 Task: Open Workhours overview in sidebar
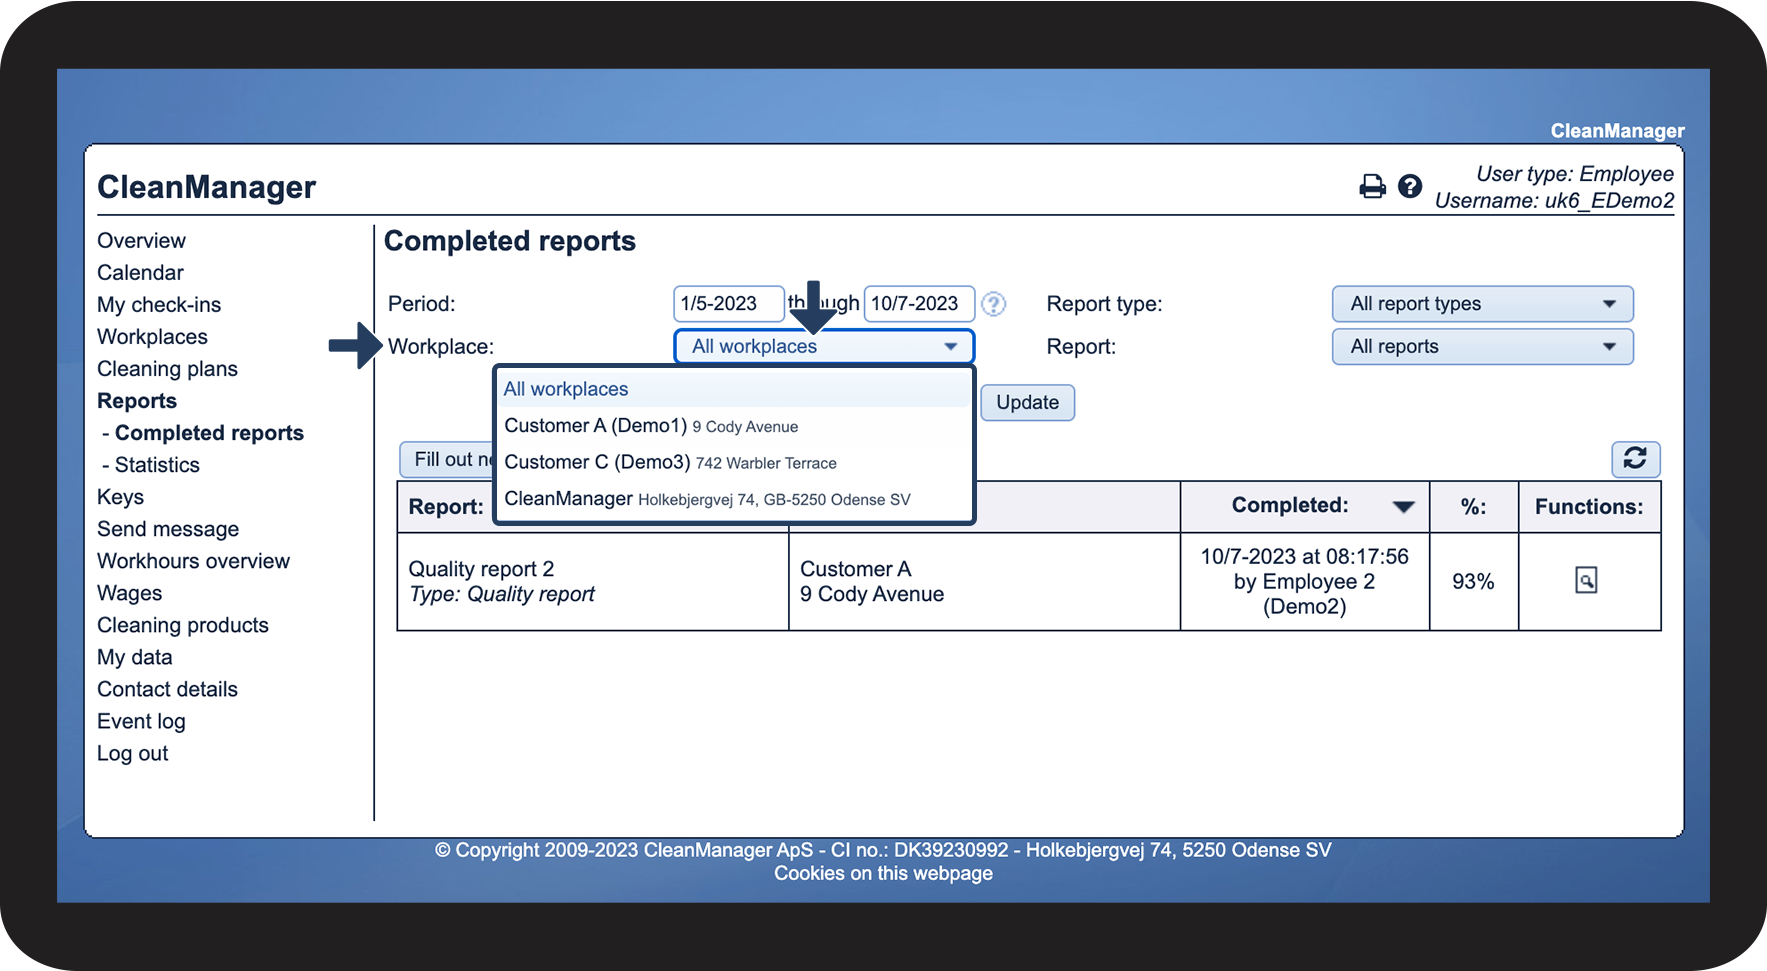coord(193,561)
